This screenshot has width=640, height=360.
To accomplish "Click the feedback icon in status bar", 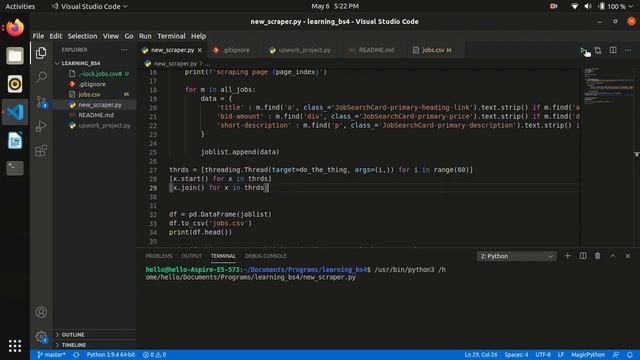I will point(616,355).
